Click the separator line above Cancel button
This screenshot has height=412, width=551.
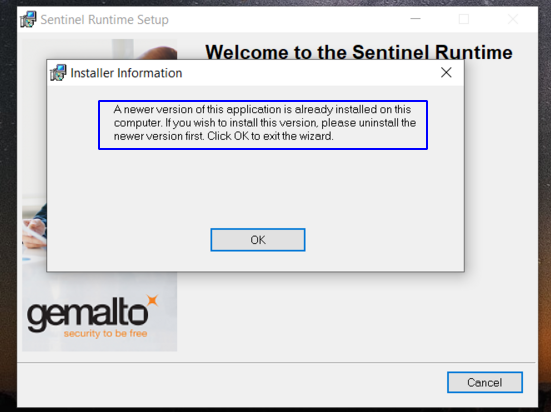pyautogui.click(x=276, y=362)
